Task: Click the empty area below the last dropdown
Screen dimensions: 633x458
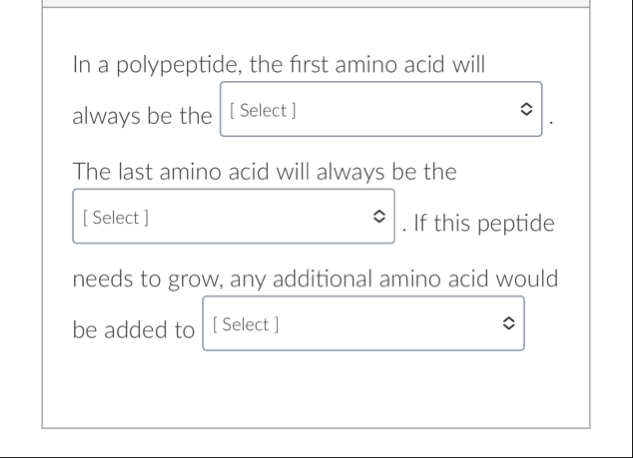Action: (x=316, y=390)
